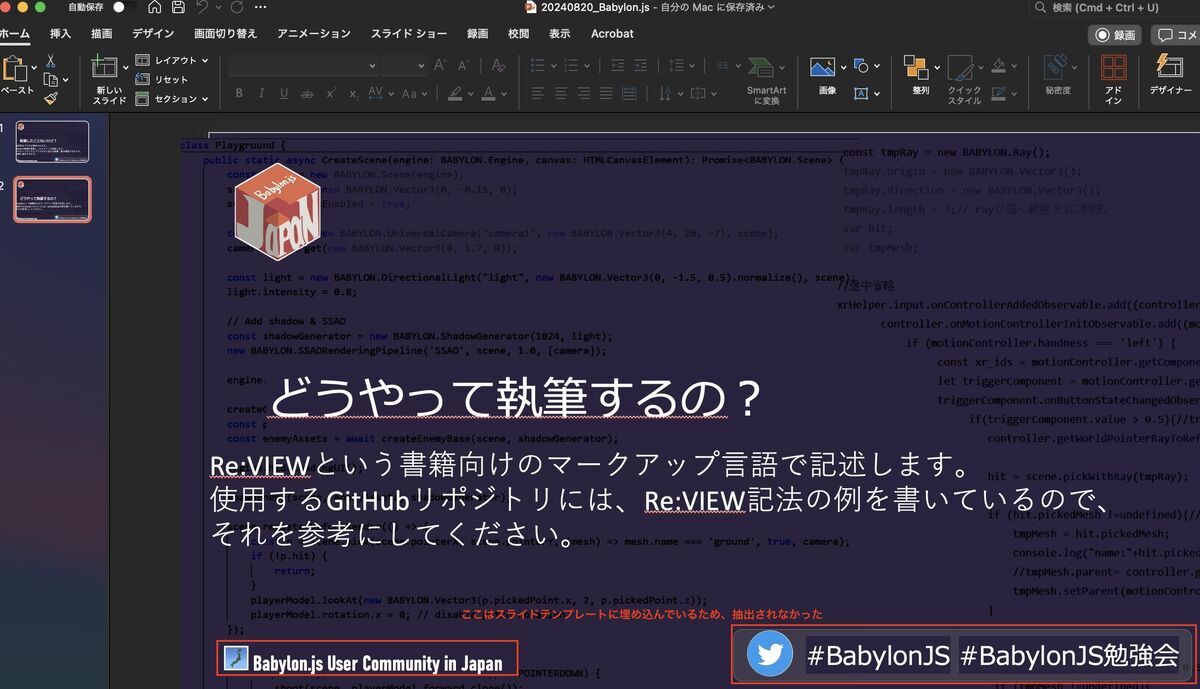
Task: Toggle italic formatting
Action: pyautogui.click(x=262, y=93)
